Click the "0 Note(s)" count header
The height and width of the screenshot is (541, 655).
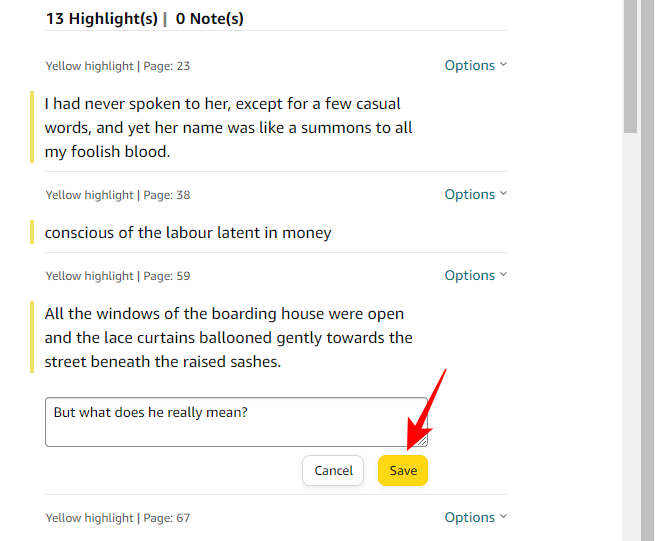pos(210,19)
